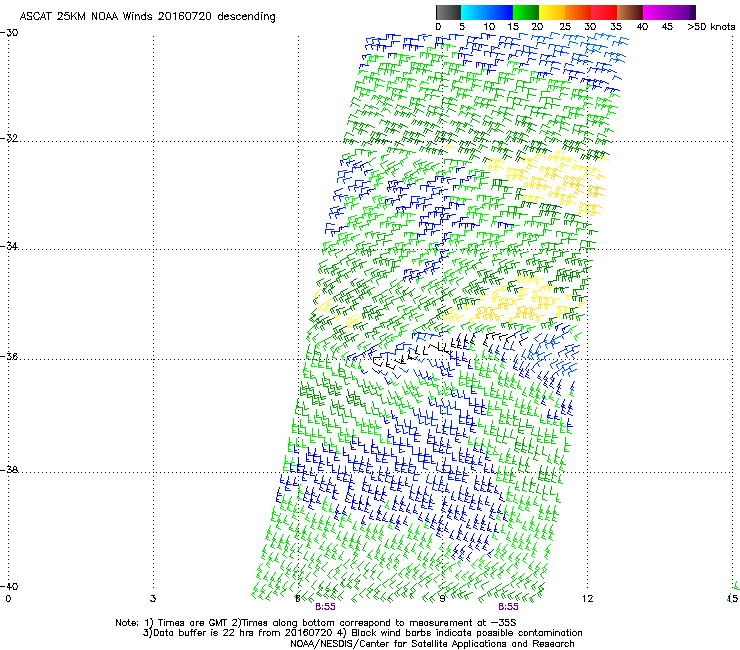This screenshot has height=650, width=740.
Task: Select the green 15-20 knots legend segment
Action: click(526, 12)
